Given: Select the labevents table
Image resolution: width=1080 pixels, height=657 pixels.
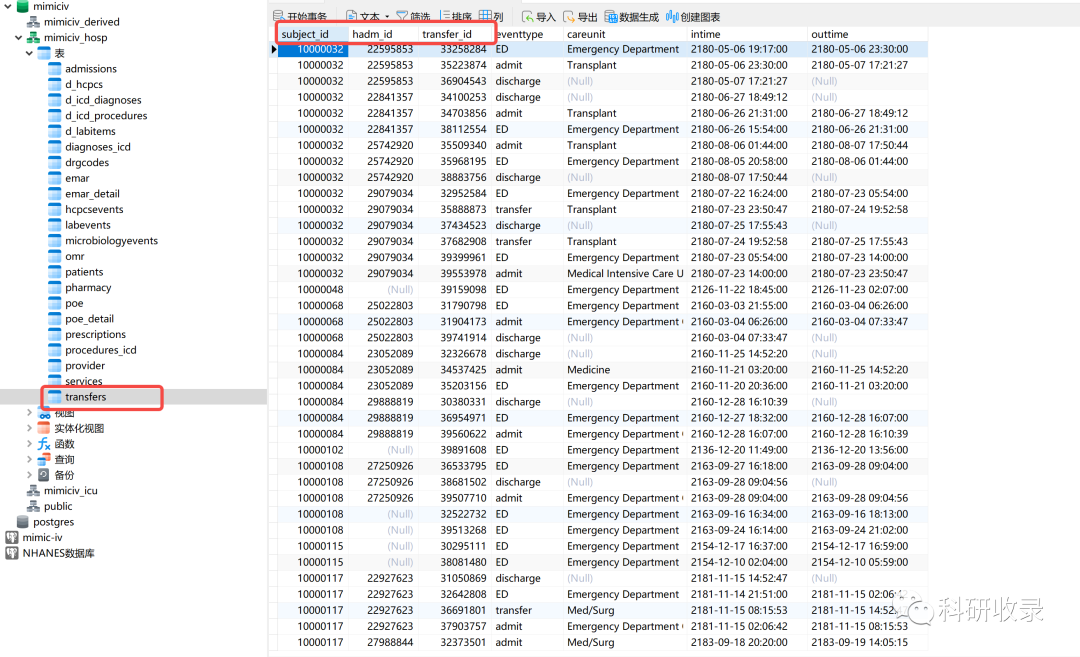Looking at the screenshot, I should point(87,225).
